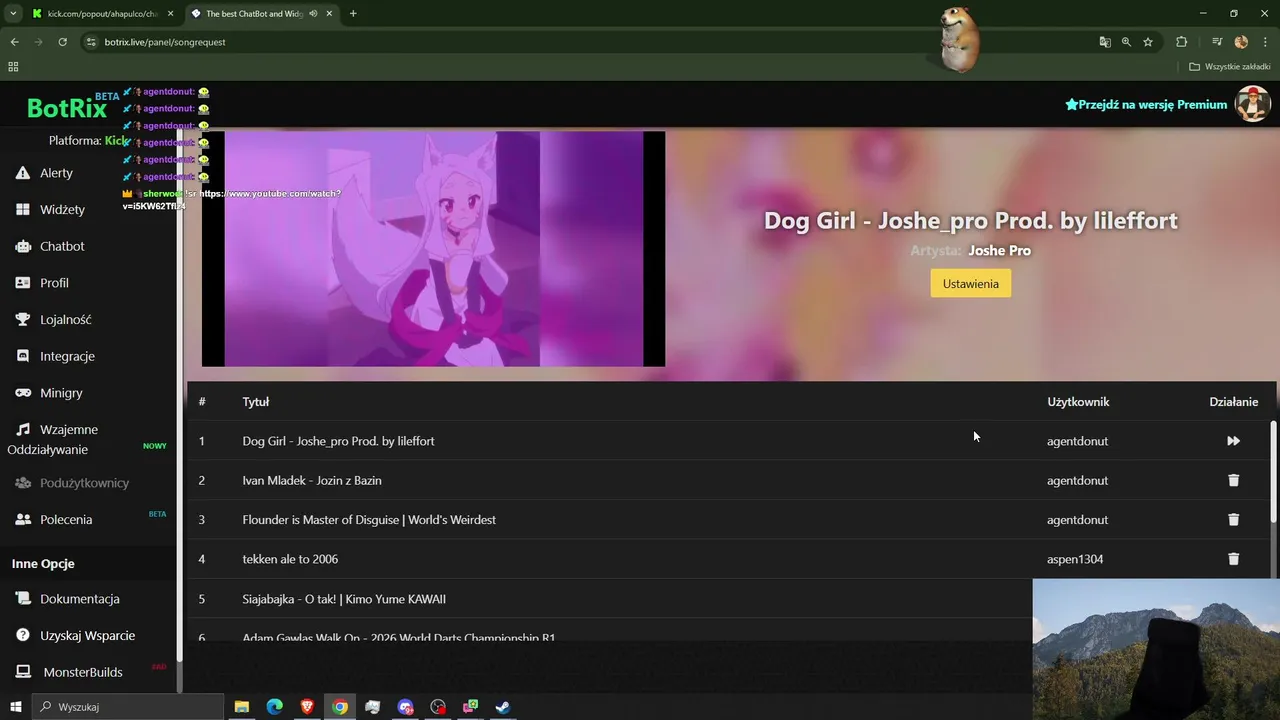The image size is (1280, 720).
Task: Click Flounder is Master of Disguise title
Action: pyautogui.click(x=369, y=520)
